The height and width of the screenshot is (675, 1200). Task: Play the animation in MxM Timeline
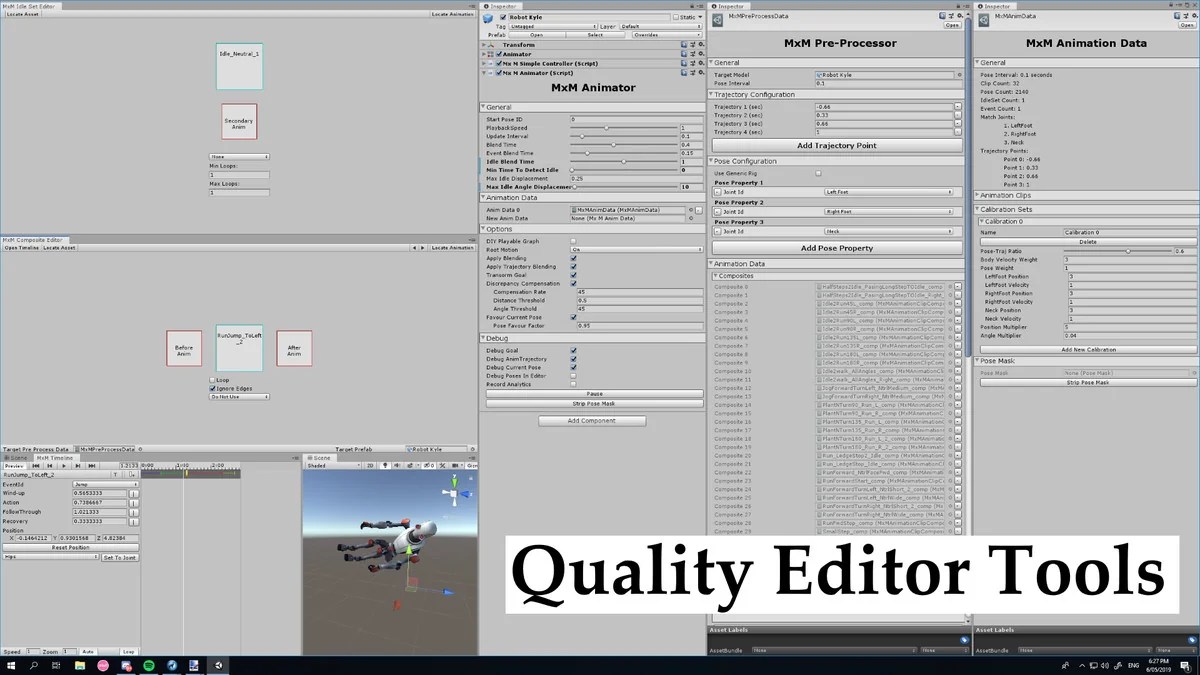tap(64, 466)
